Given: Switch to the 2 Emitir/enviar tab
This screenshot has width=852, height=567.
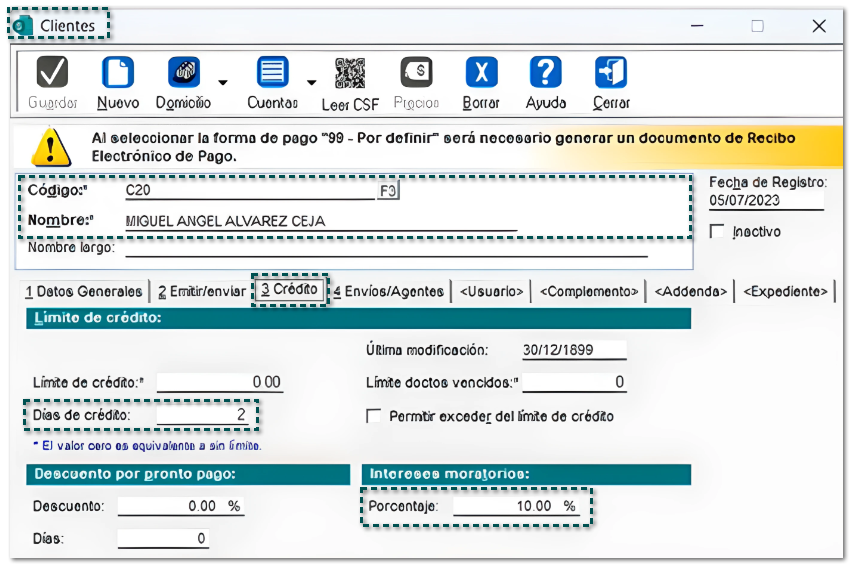Looking at the screenshot, I should click(x=202, y=291).
